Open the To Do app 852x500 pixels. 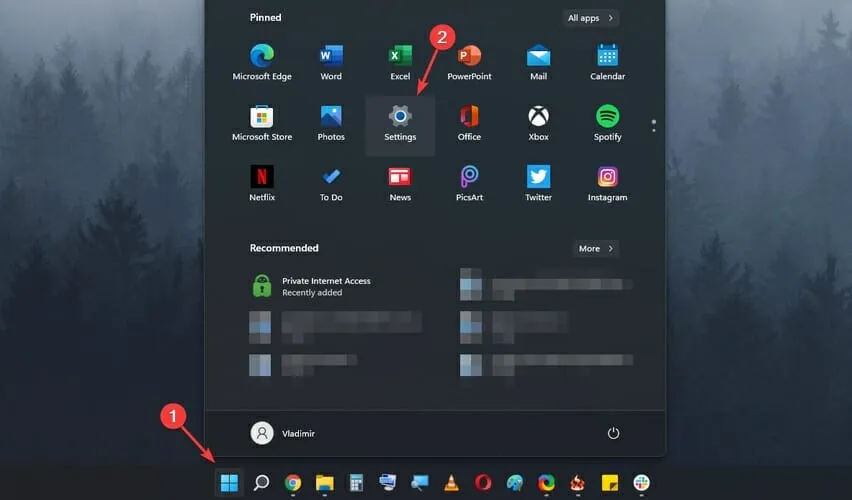(x=331, y=183)
